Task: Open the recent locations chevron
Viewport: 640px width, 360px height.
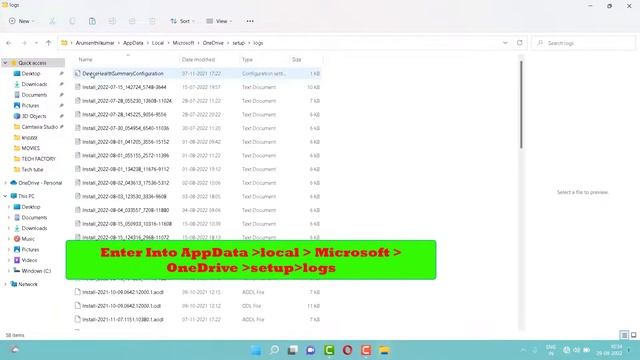Action: [36, 43]
